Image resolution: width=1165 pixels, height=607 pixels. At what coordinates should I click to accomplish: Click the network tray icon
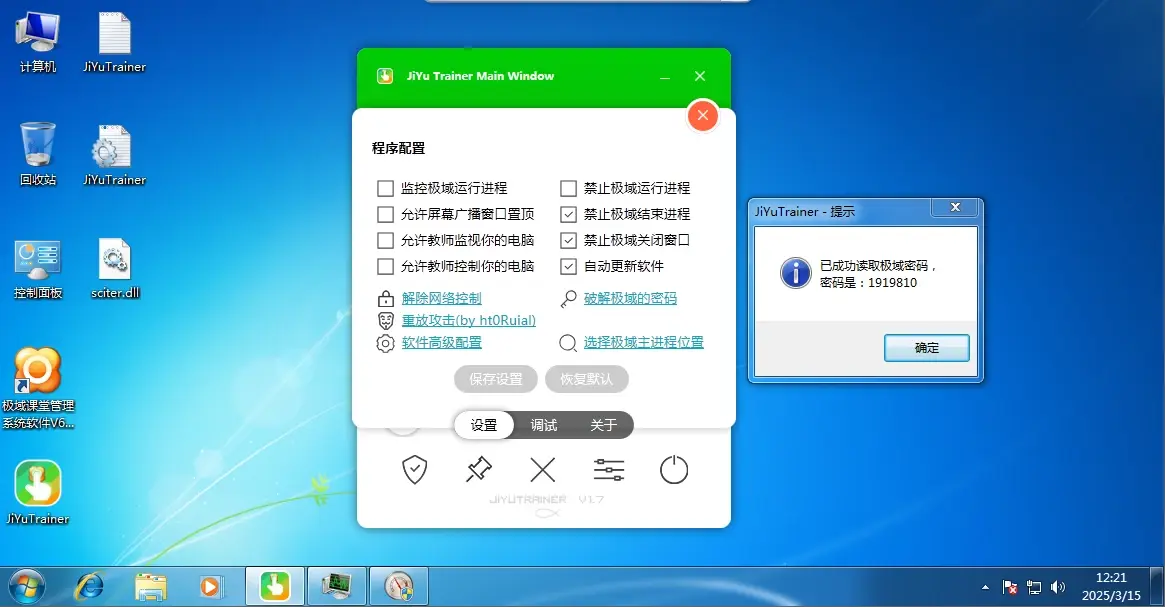point(1033,587)
